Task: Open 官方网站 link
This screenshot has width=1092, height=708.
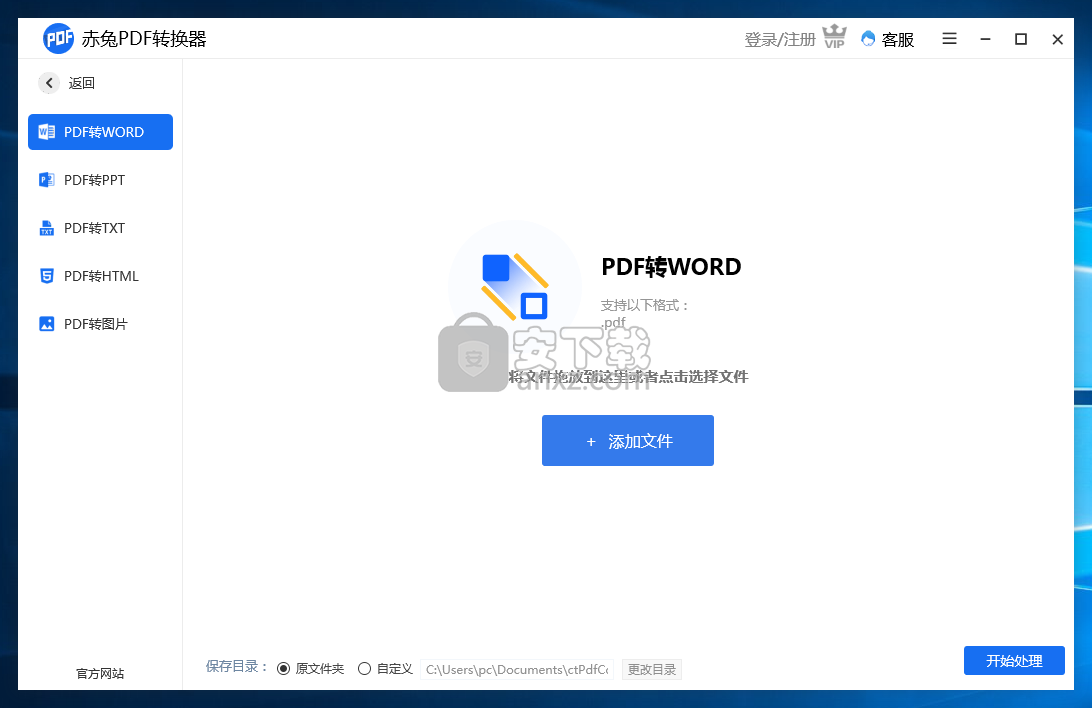Action: click(100, 673)
